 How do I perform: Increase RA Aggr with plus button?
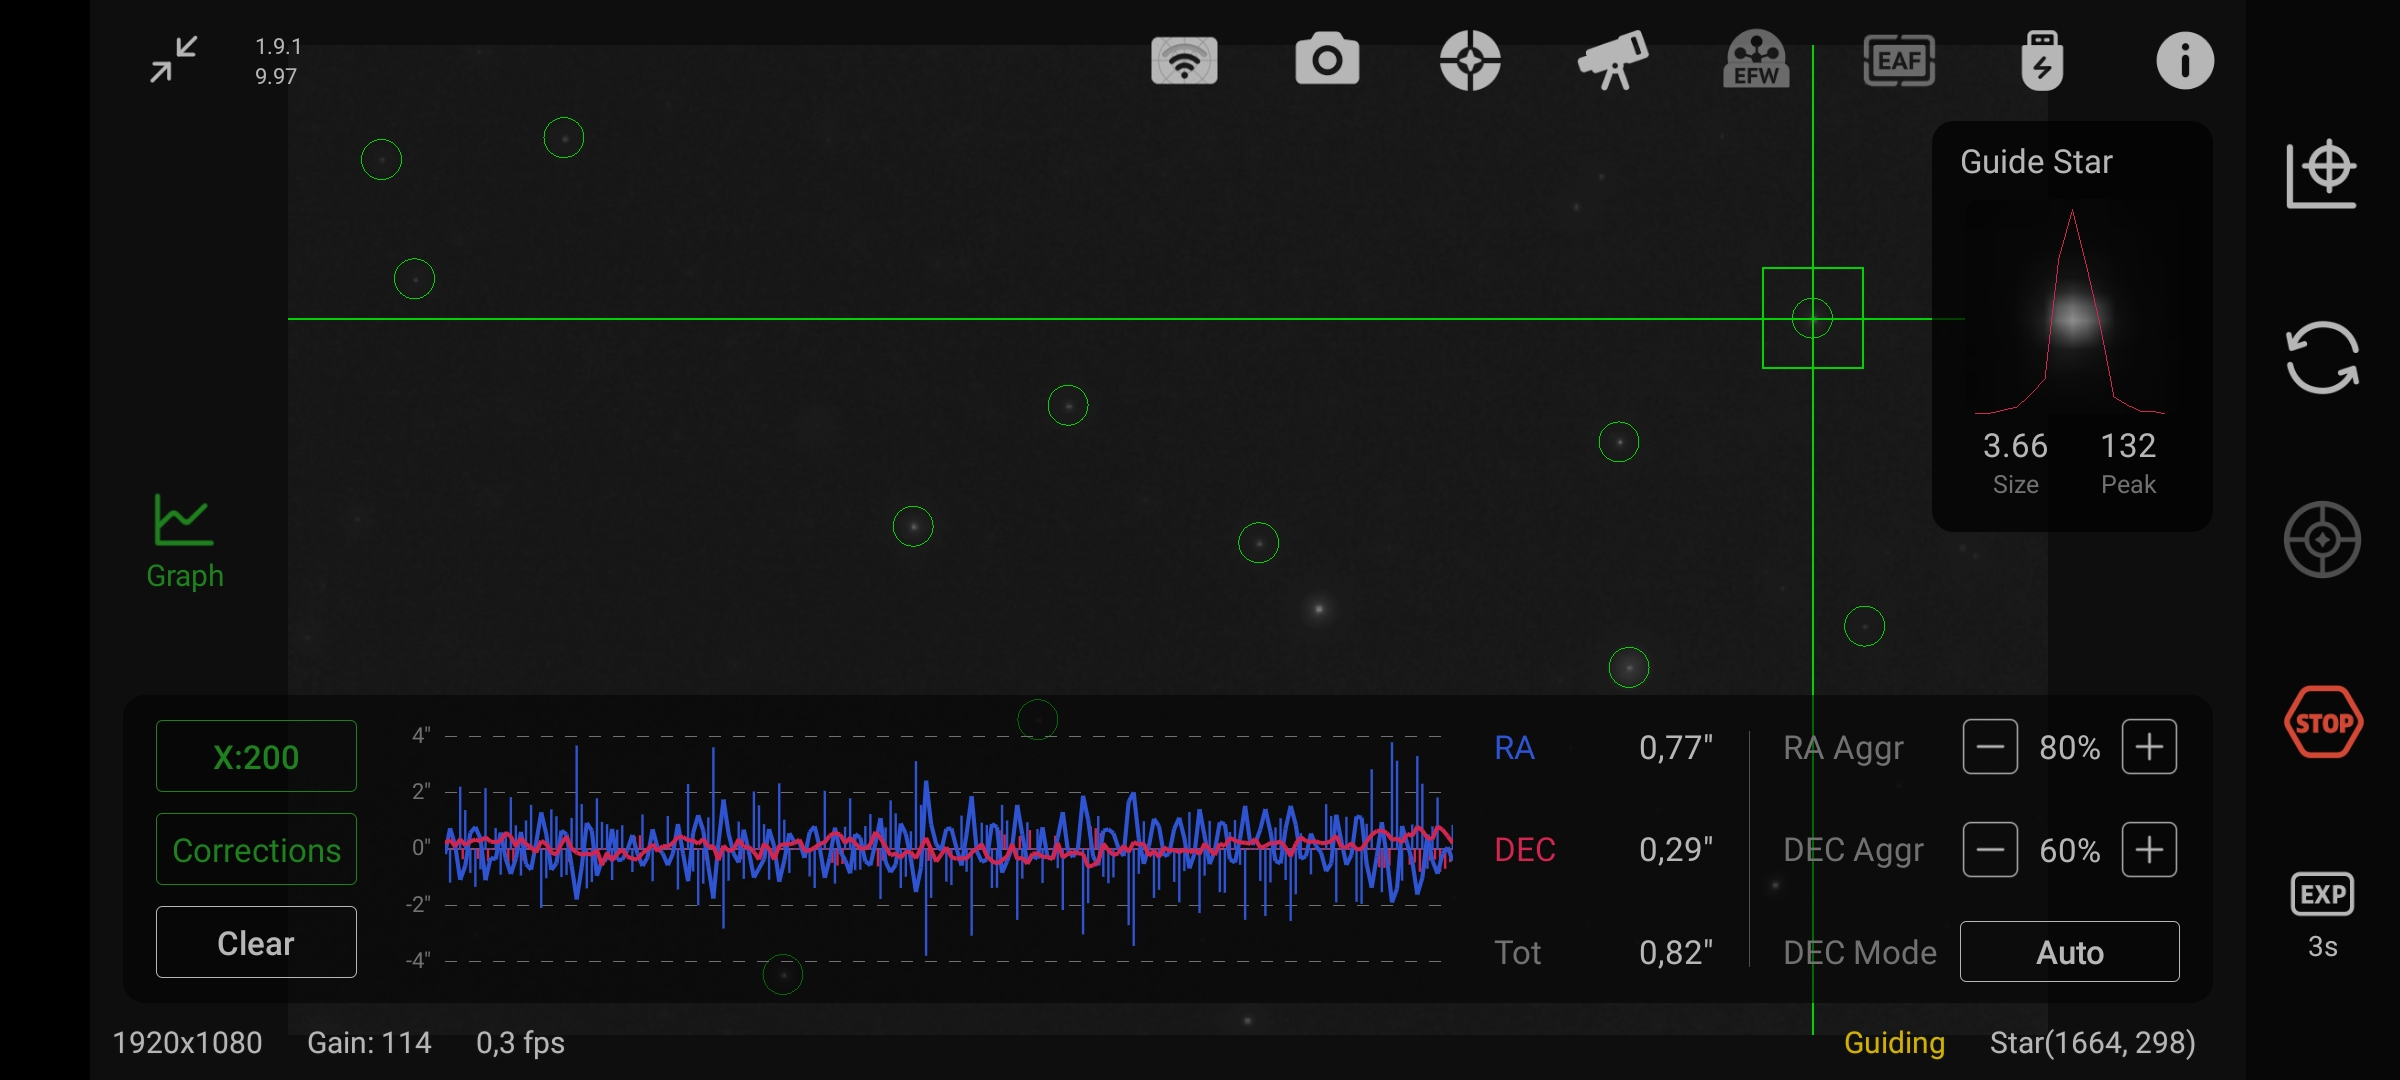click(x=2149, y=747)
